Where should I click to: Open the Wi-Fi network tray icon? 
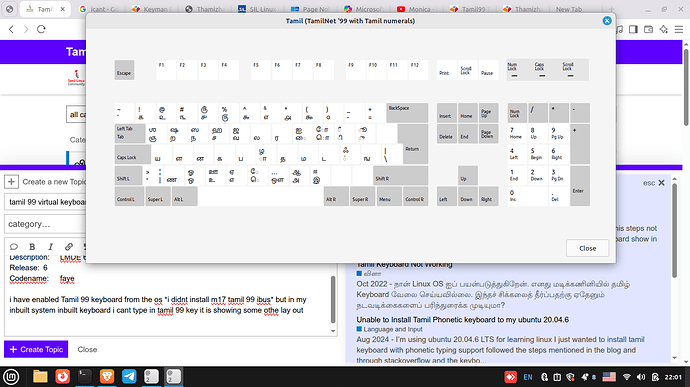click(627, 377)
